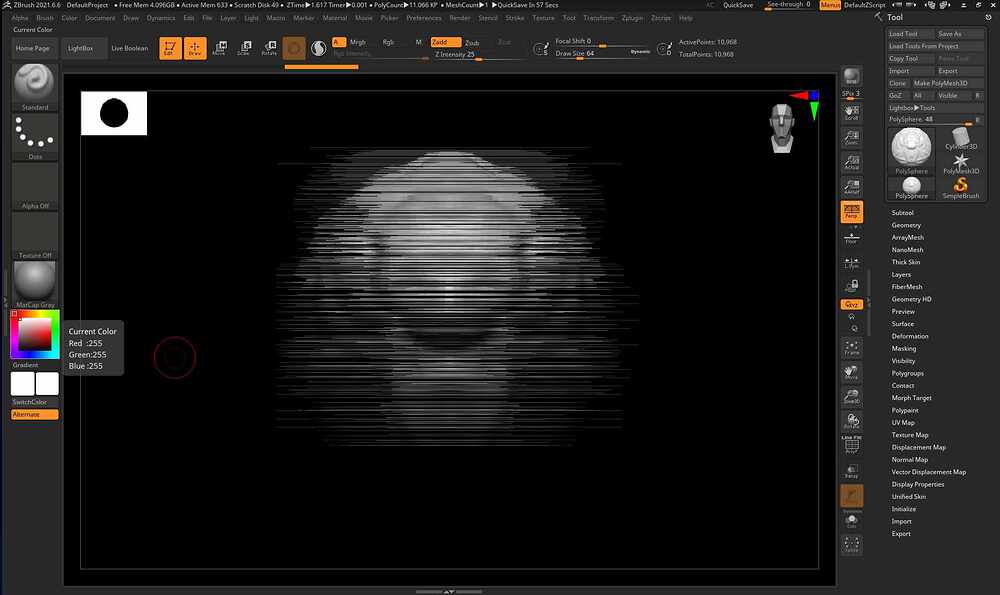Select the Scroll canvas icon
1000x595 pixels.
coord(851,113)
